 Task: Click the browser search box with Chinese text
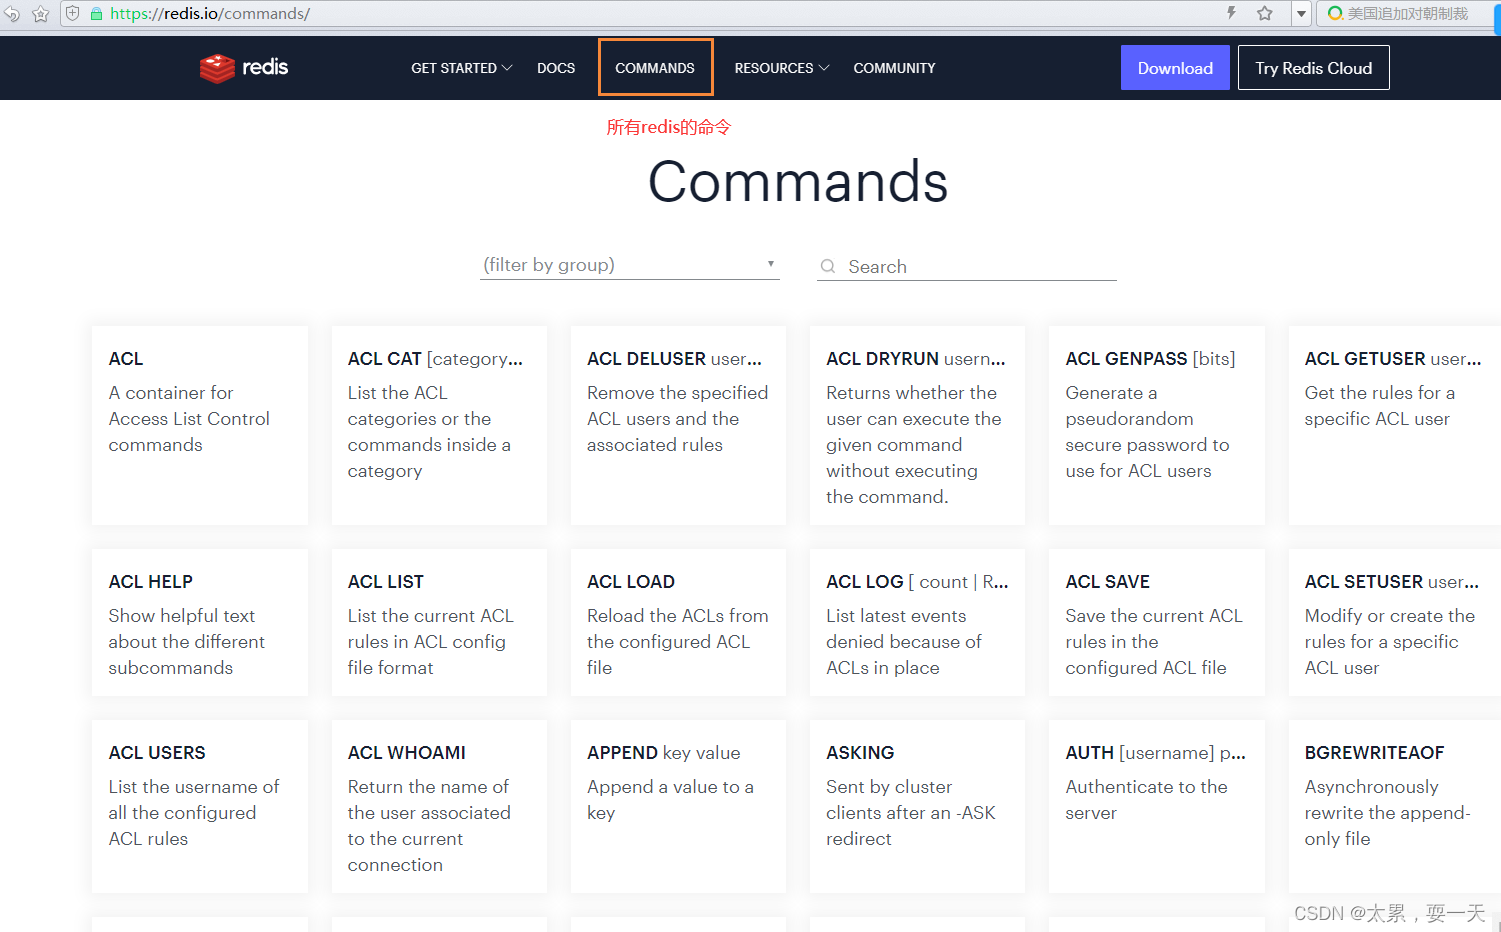pos(1407,13)
